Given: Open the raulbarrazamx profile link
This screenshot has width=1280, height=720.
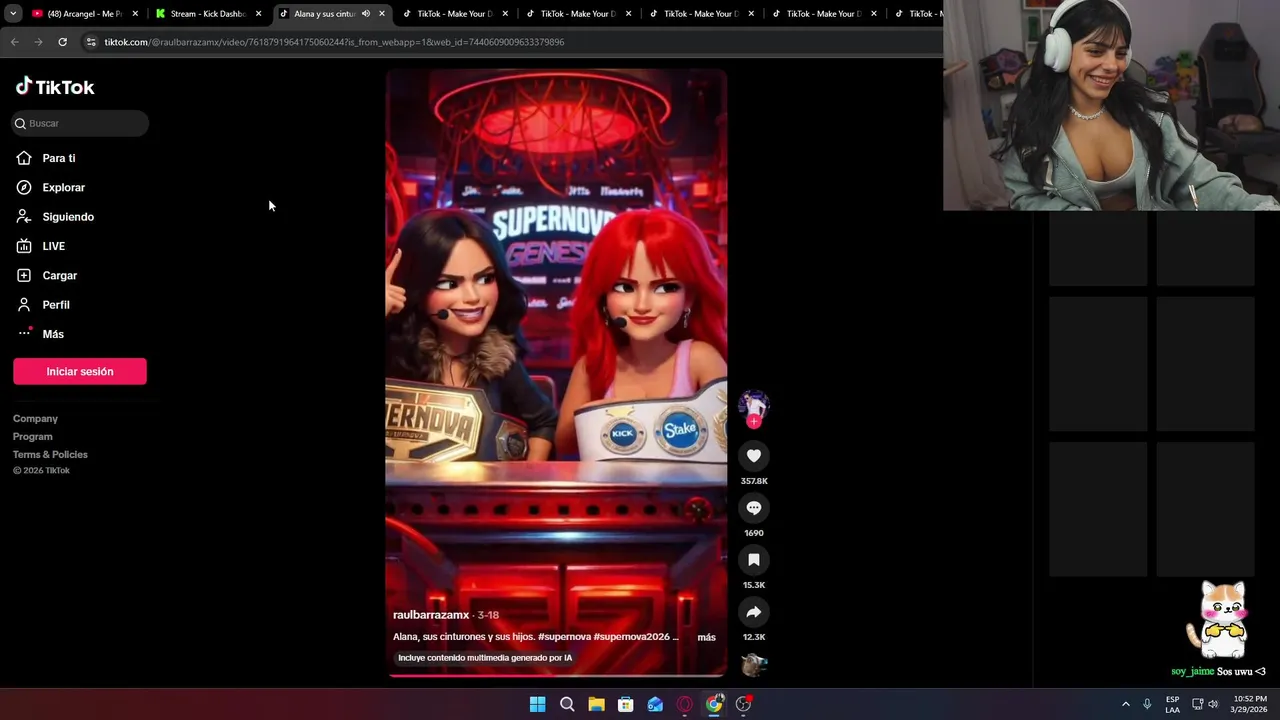Looking at the screenshot, I should coord(431,615).
